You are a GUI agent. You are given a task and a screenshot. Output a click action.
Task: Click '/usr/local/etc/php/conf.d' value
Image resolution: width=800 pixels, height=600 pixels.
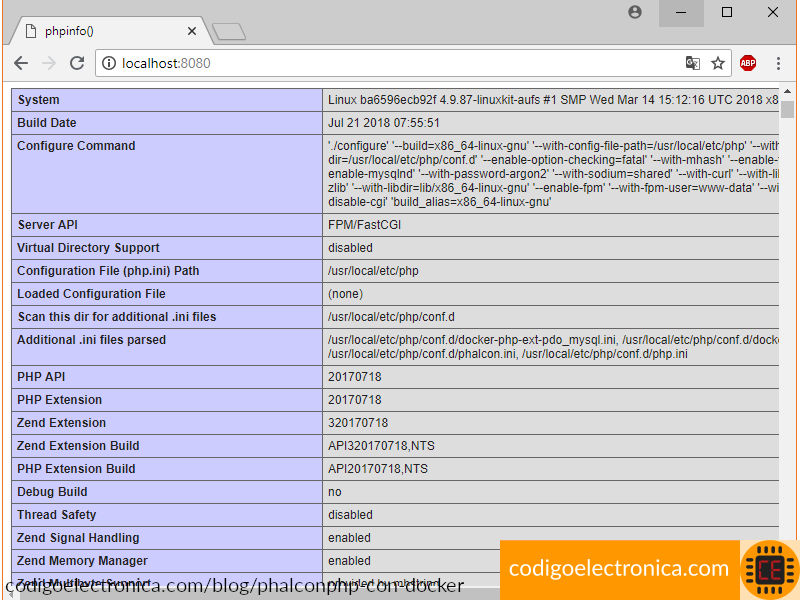tap(391, 317)
